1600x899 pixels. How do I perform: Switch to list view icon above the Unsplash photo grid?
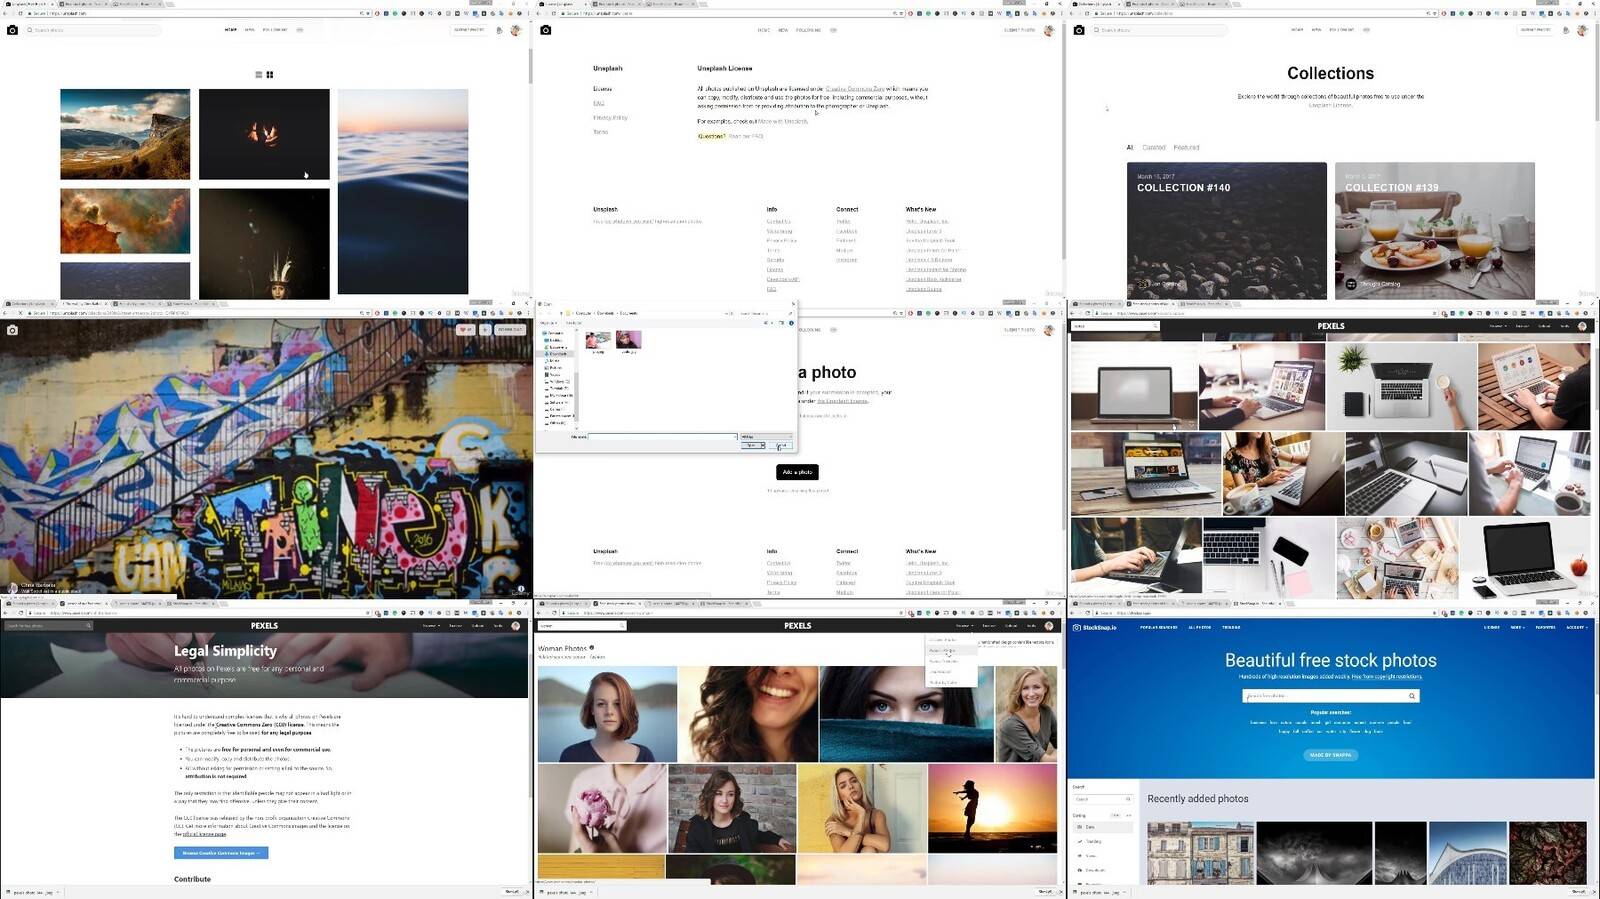259,74
